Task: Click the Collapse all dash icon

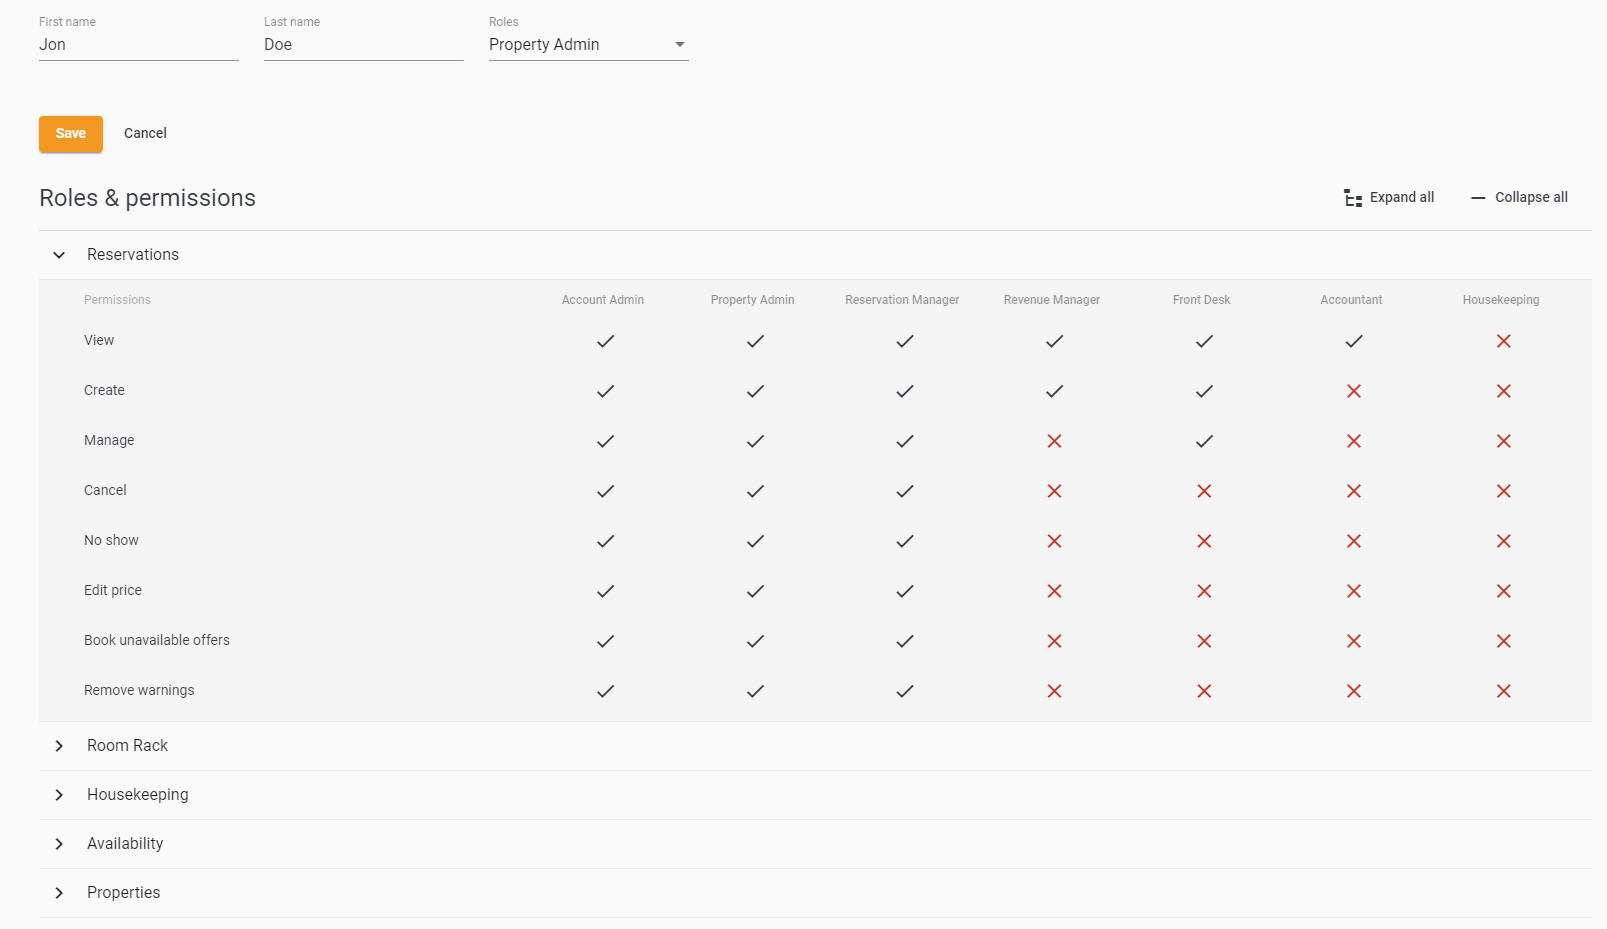Action: pos(1478,198)
